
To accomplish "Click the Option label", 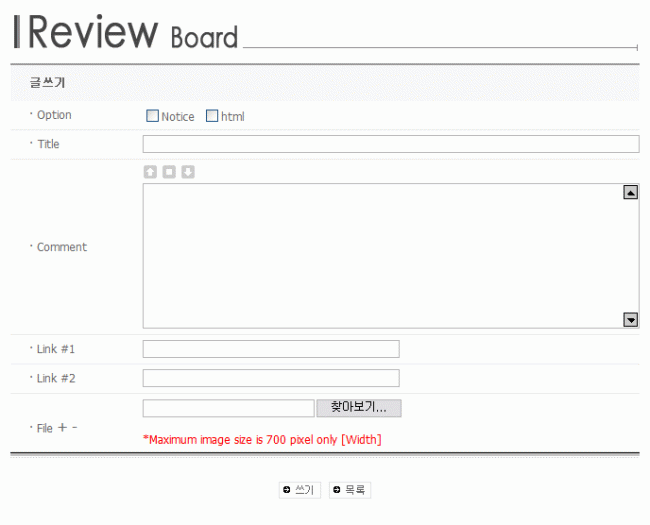I will pos(54,115).
